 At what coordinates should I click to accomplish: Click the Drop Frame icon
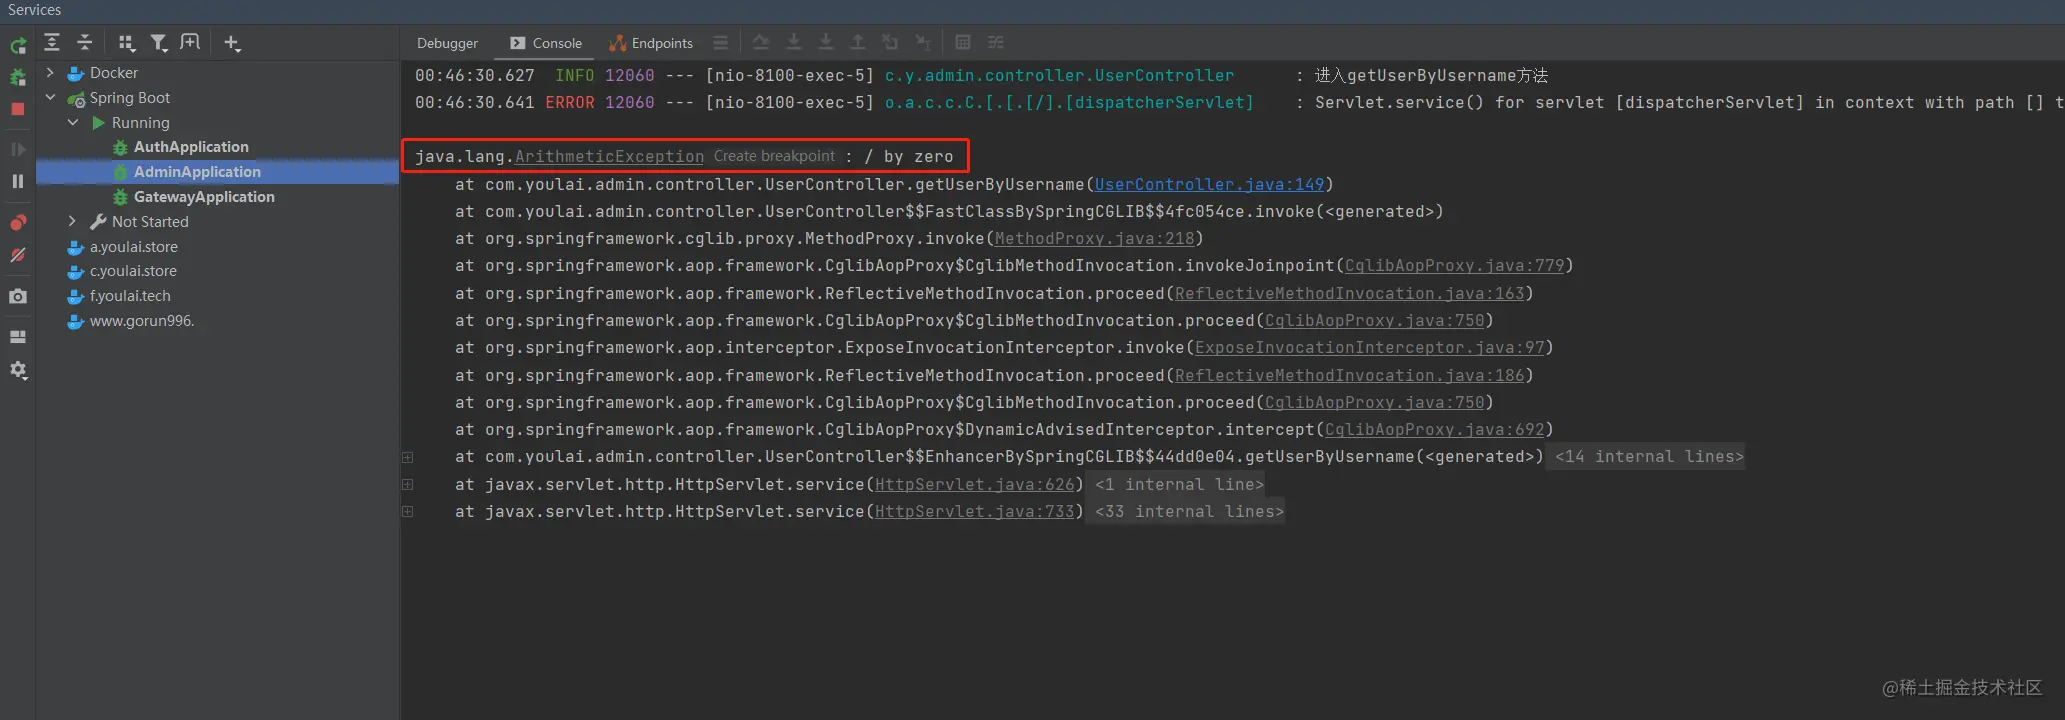[890, 42]
